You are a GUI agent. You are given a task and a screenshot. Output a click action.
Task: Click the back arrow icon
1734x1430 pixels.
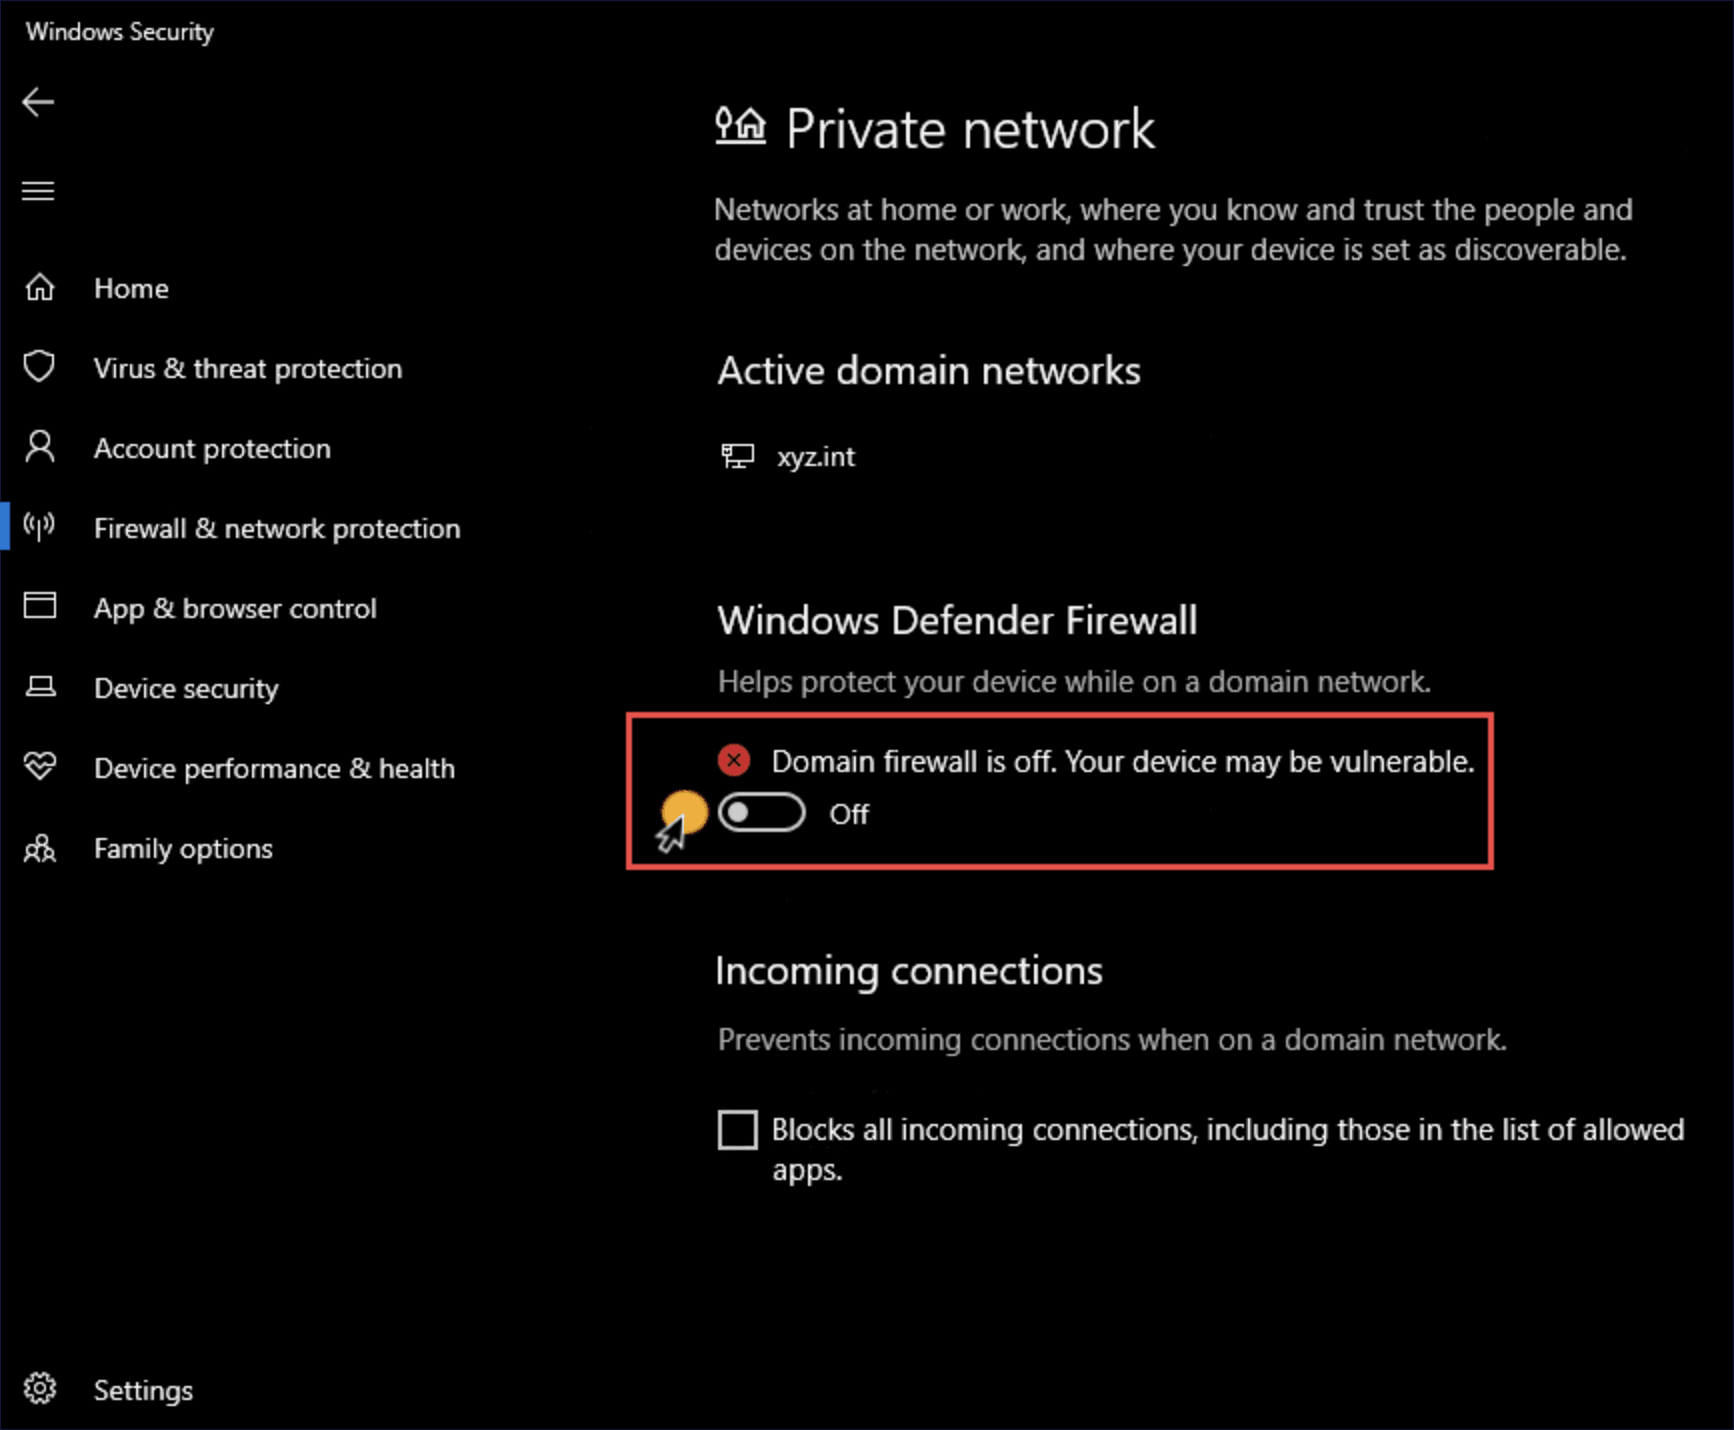[38, 102]
